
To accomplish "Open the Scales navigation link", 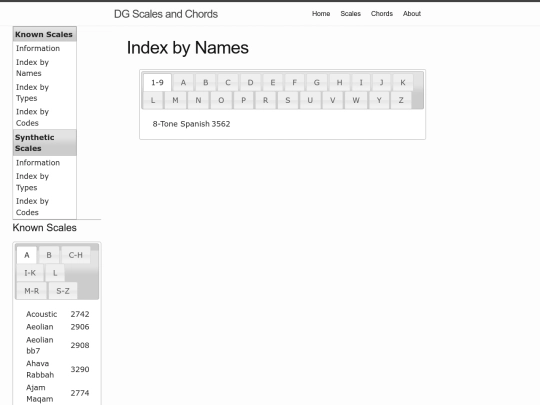I will pyautogui.click(x=351, y=14).
